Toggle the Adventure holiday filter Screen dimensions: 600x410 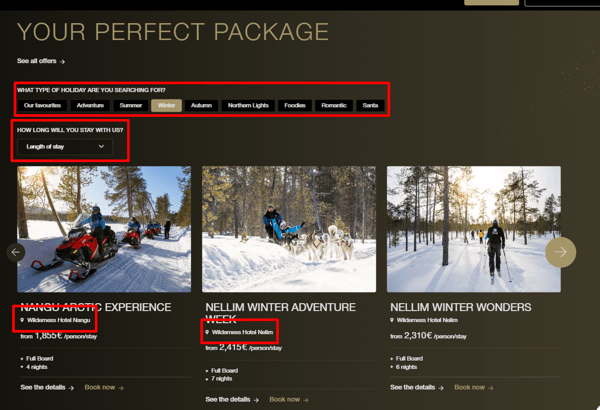click(90, 105)
